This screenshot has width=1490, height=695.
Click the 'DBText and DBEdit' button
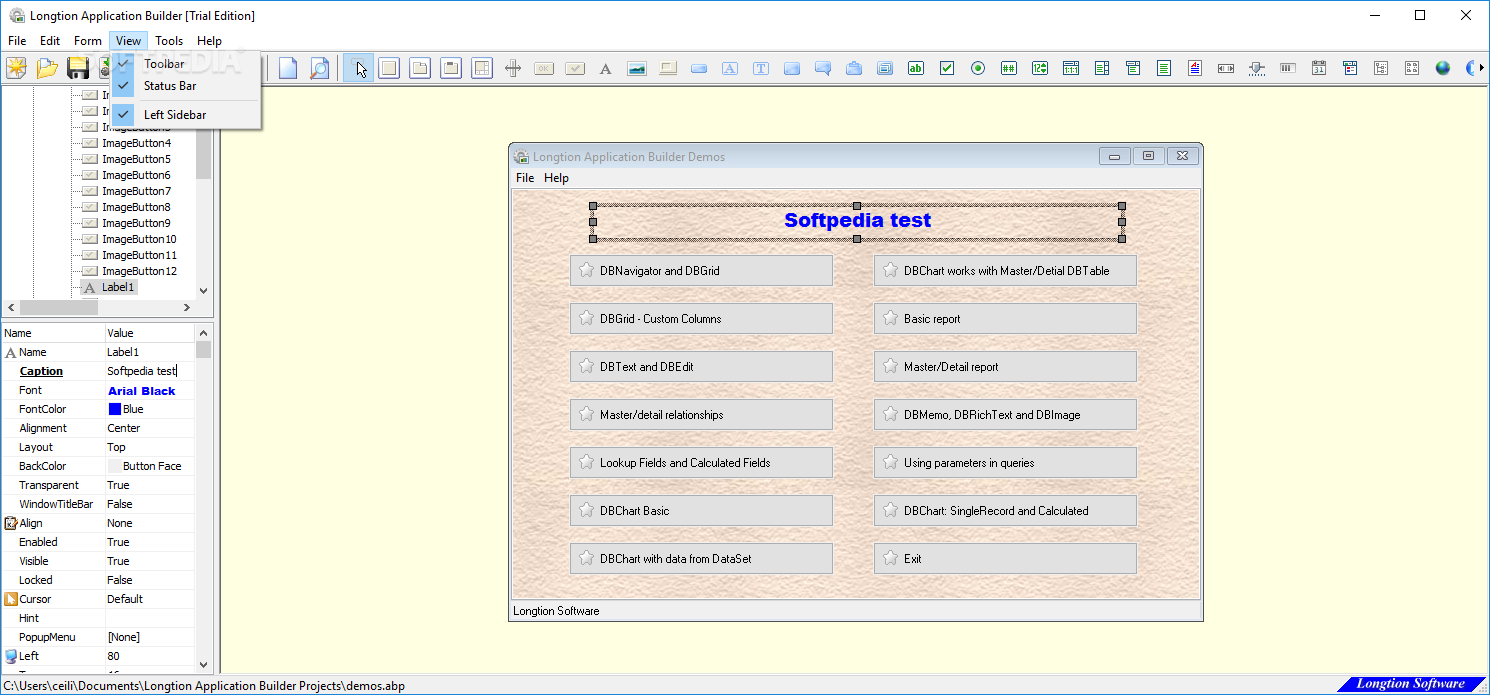[x=701, y=367]
